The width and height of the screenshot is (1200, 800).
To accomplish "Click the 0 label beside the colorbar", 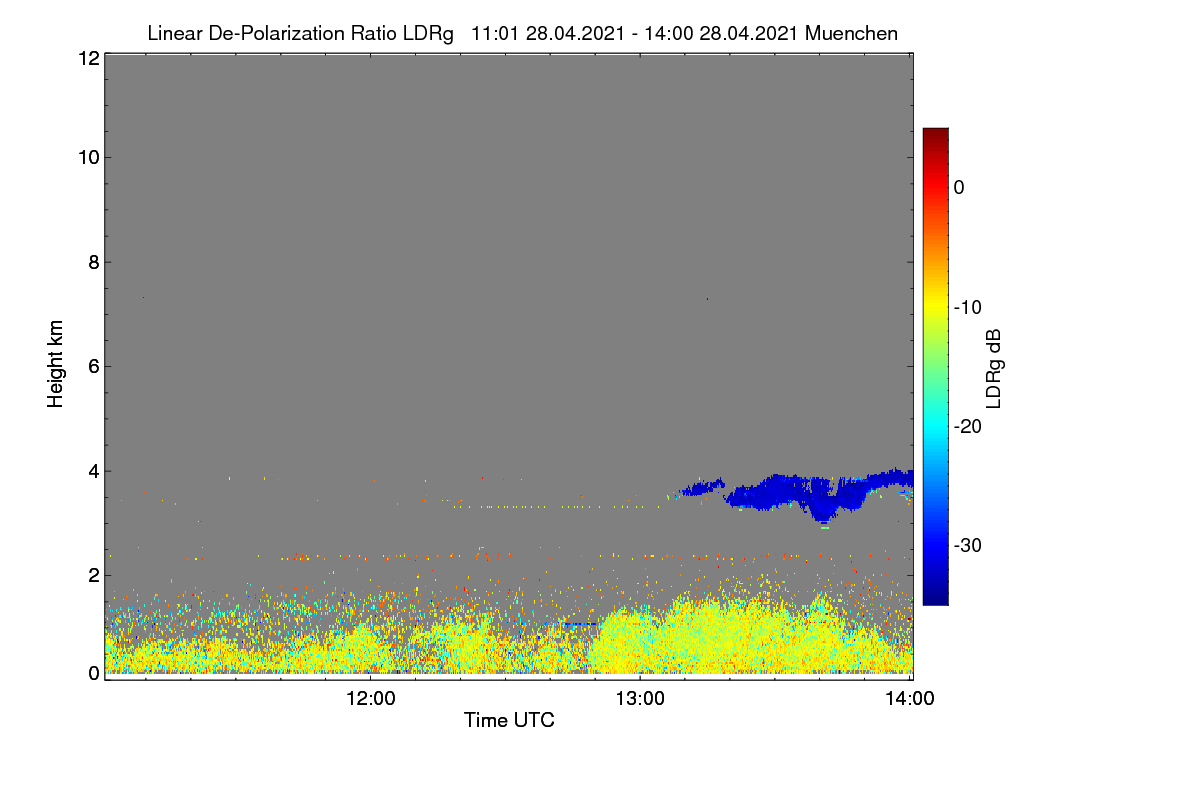I will point(959,188).
